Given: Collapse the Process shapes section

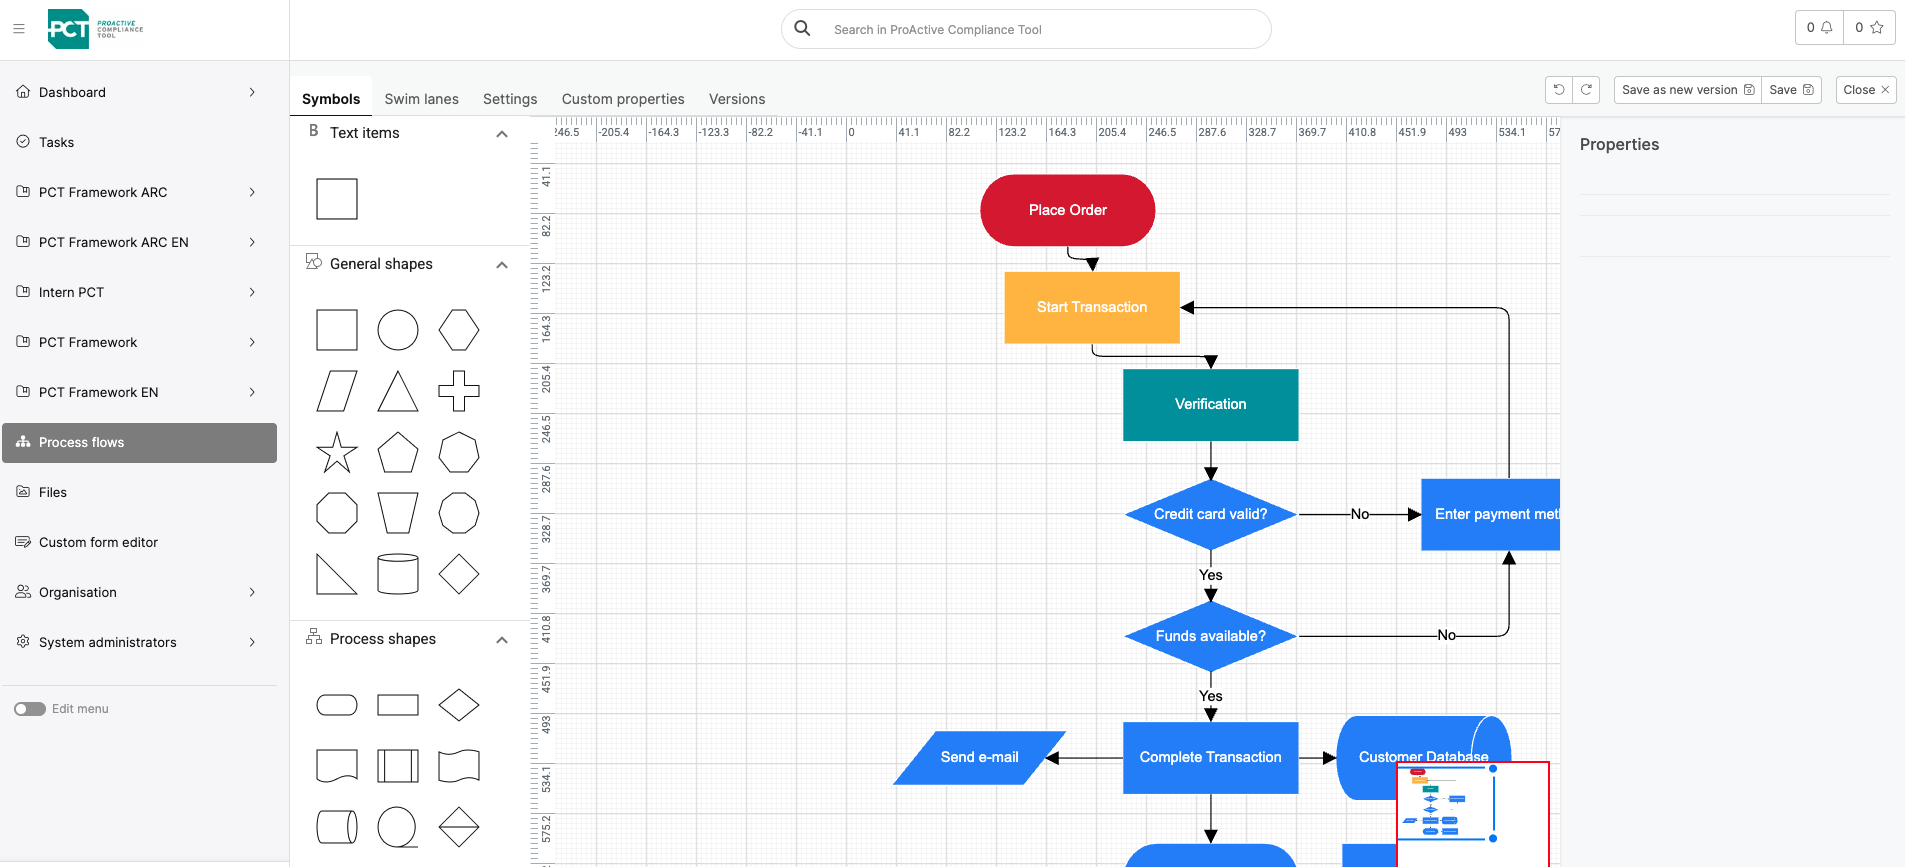Looking at the screenshot, I should (502, 640).
